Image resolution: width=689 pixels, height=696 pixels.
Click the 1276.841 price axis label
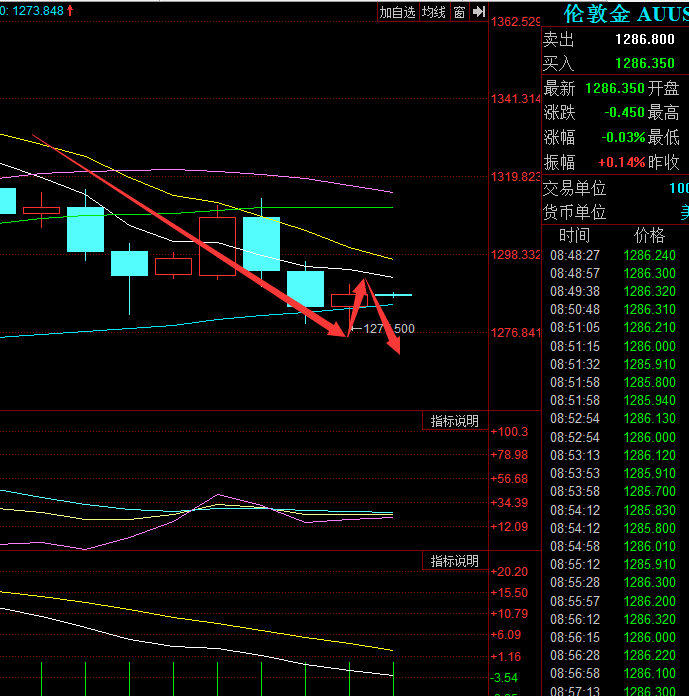516,332
